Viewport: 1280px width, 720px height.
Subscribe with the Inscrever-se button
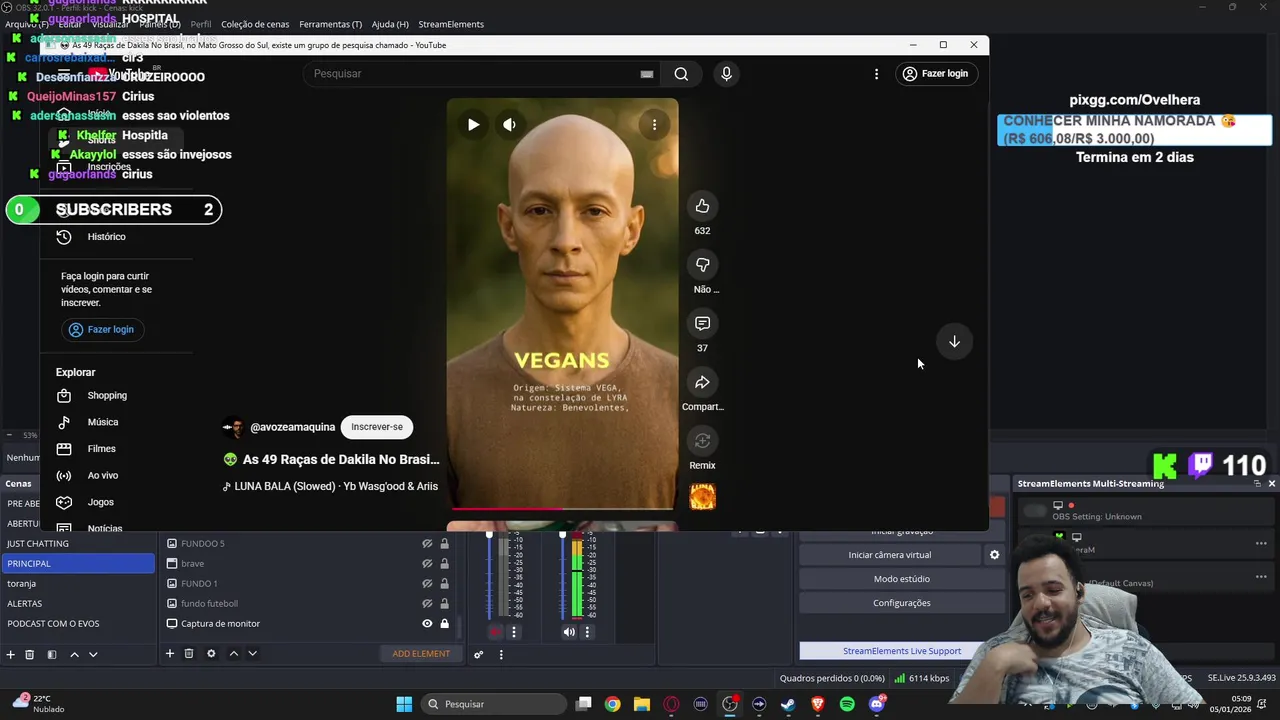pyautogui.click(x=377, y=427)
